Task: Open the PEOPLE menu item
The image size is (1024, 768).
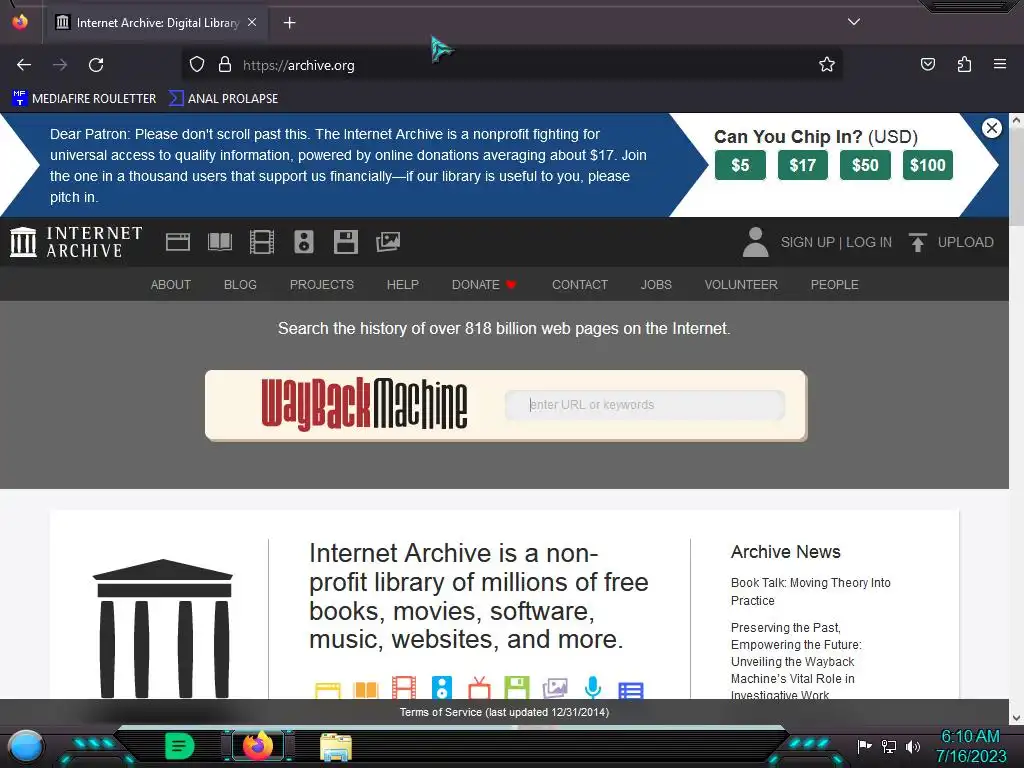Action: (x=834, y=285)
